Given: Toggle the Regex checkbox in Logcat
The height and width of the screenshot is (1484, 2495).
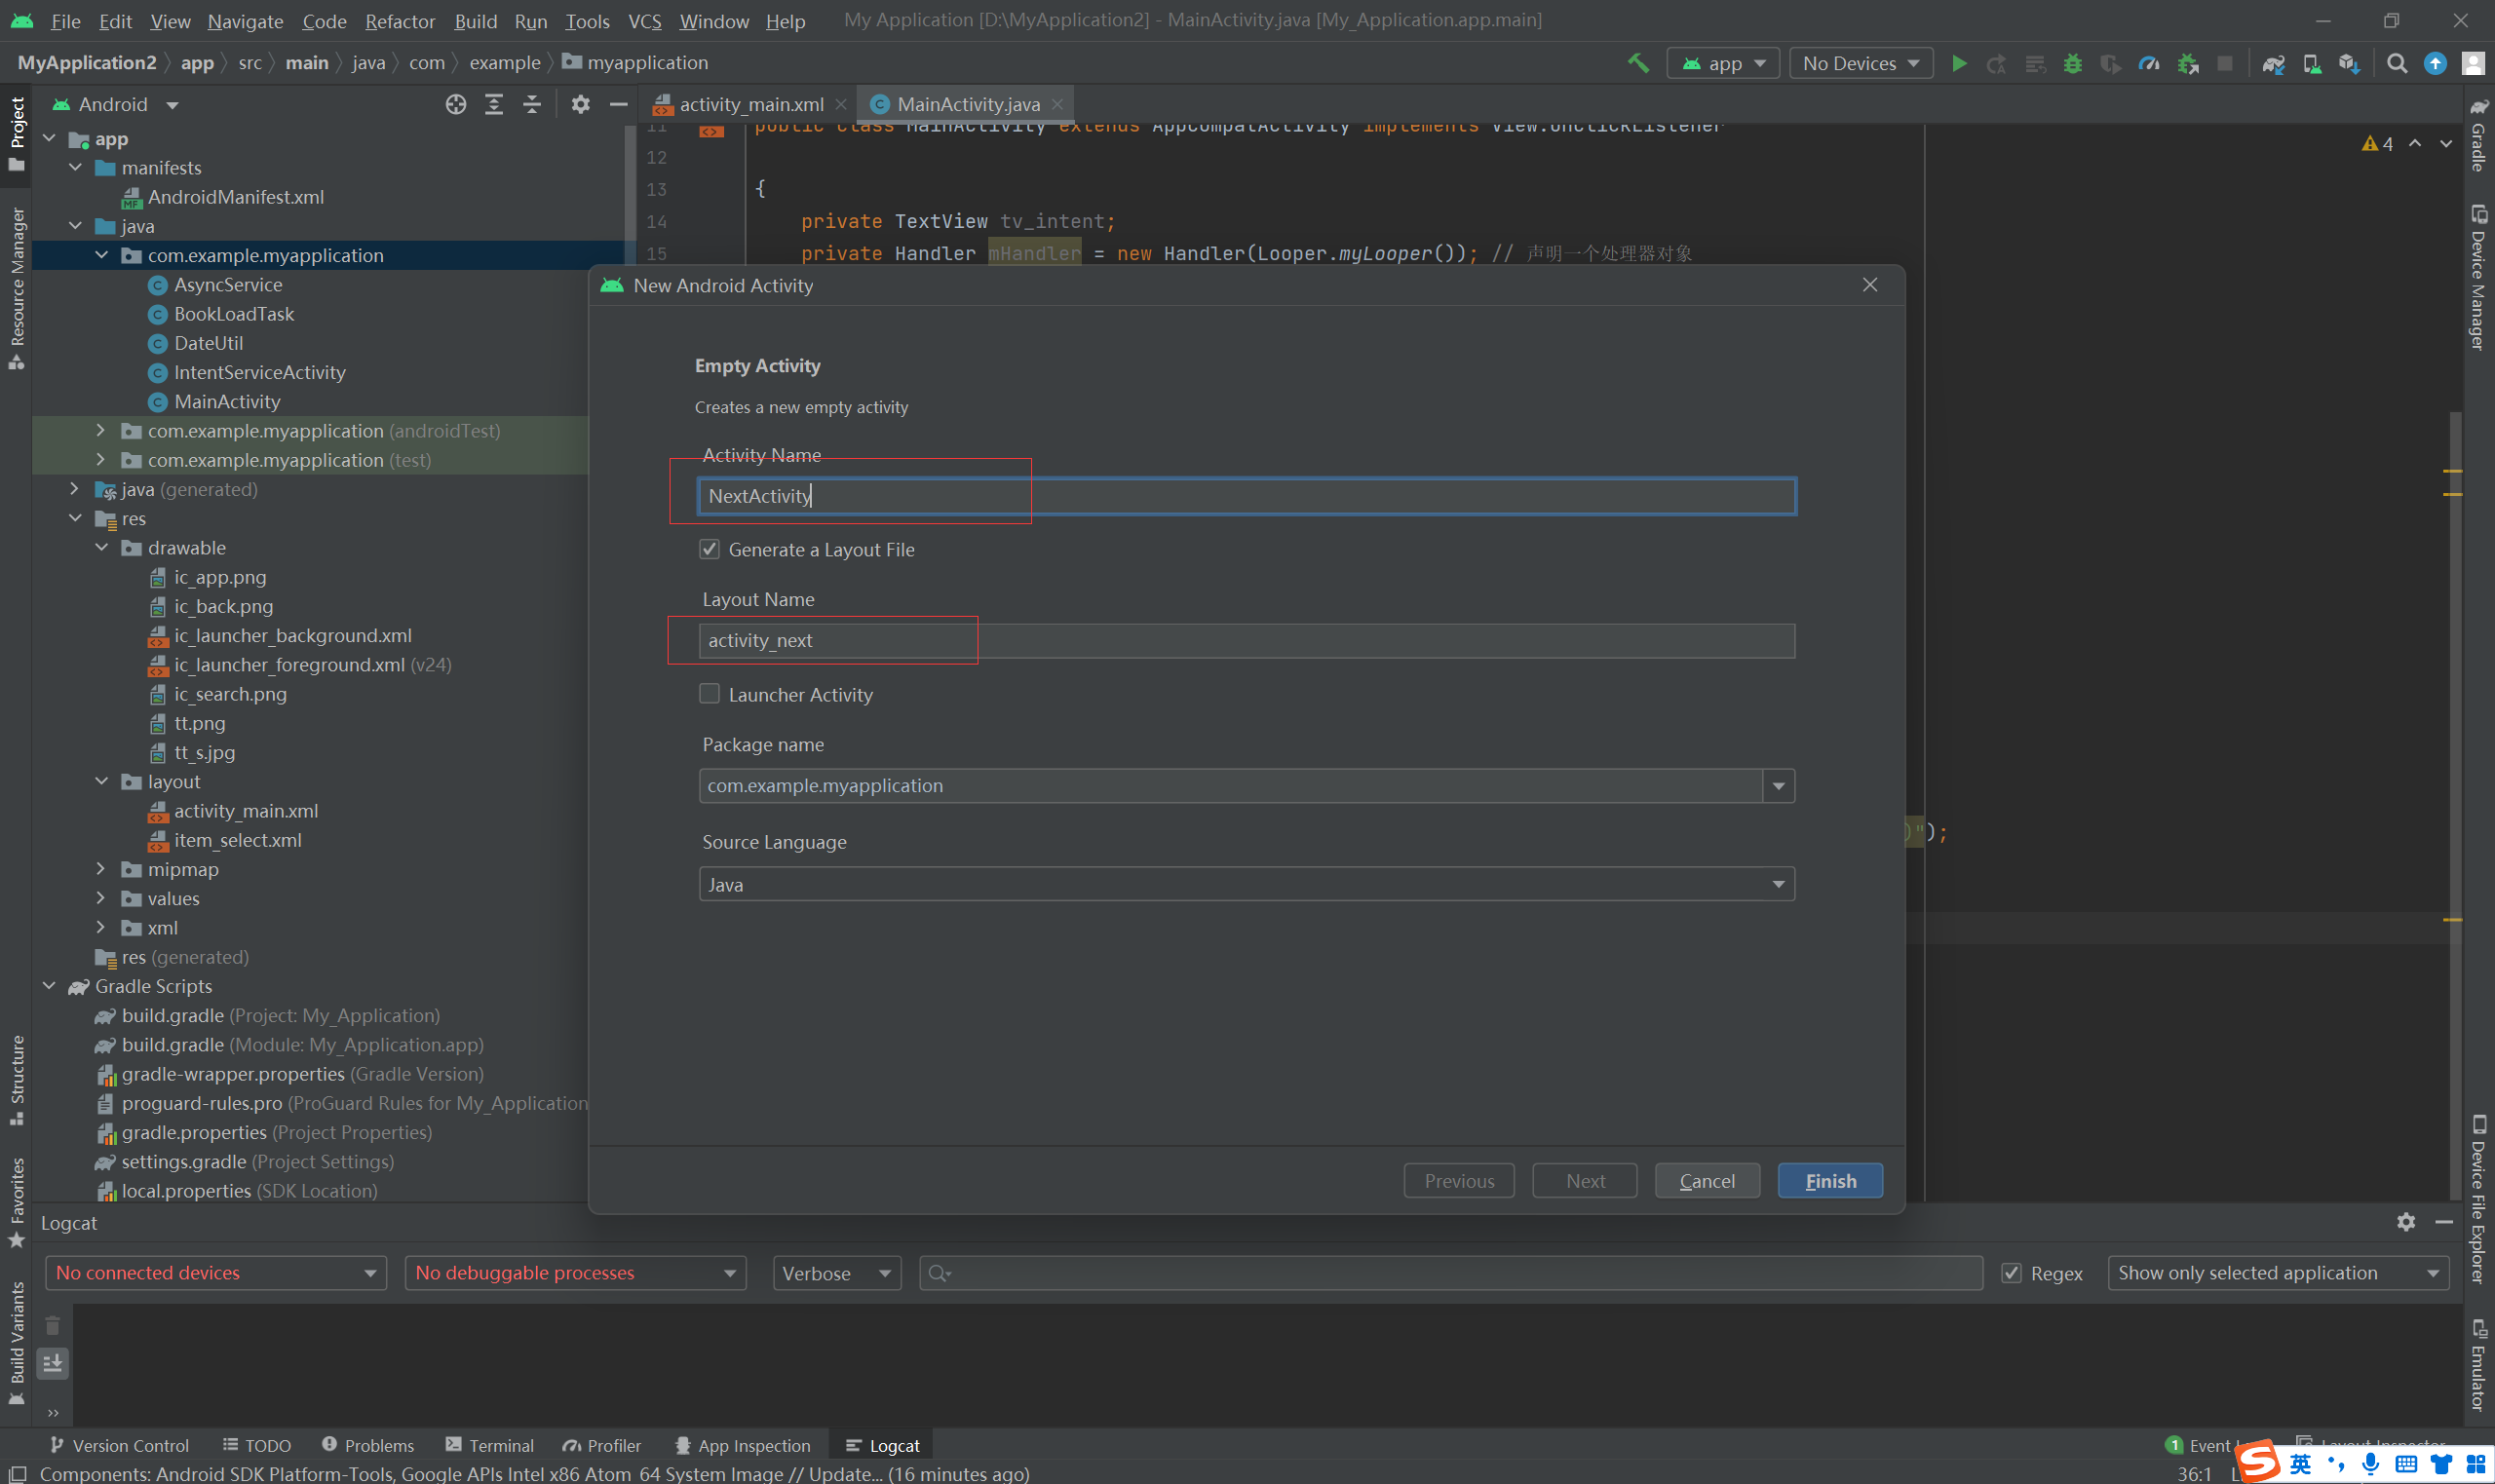Looking at the screenshot, I should 2012,1273.
